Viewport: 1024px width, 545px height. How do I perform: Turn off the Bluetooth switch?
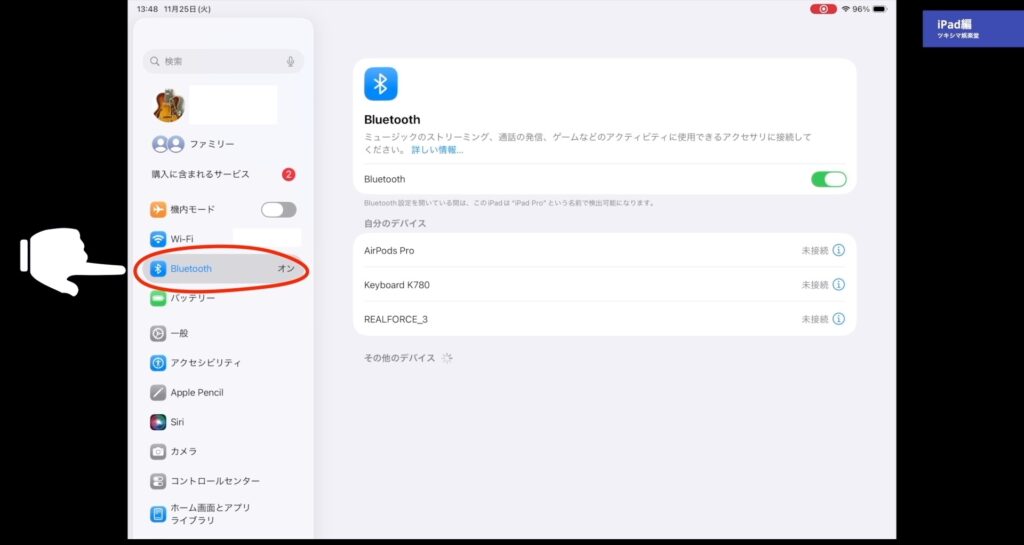tap(828, 179)
